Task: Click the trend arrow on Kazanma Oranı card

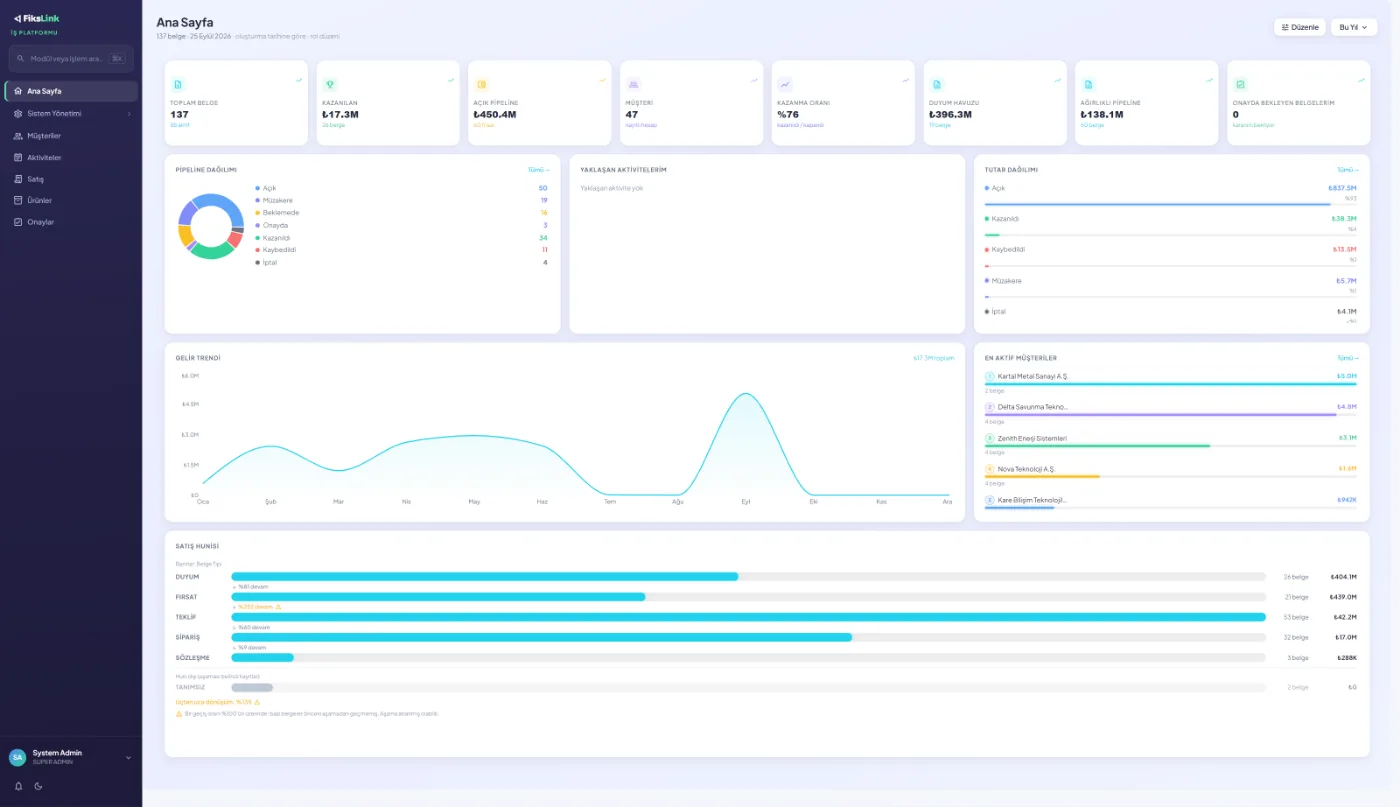Action: point(906,80)
